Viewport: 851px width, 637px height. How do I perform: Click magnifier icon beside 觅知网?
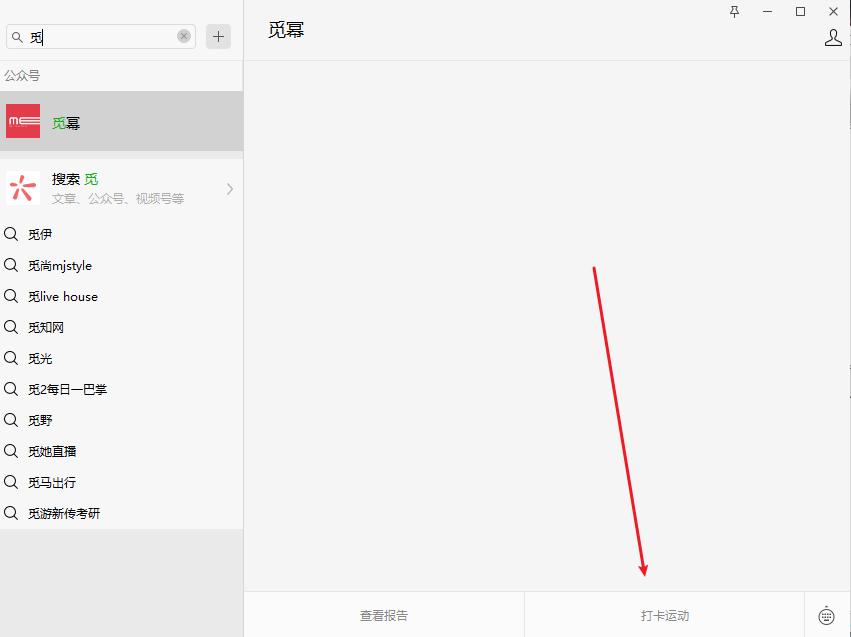[11, 327]
